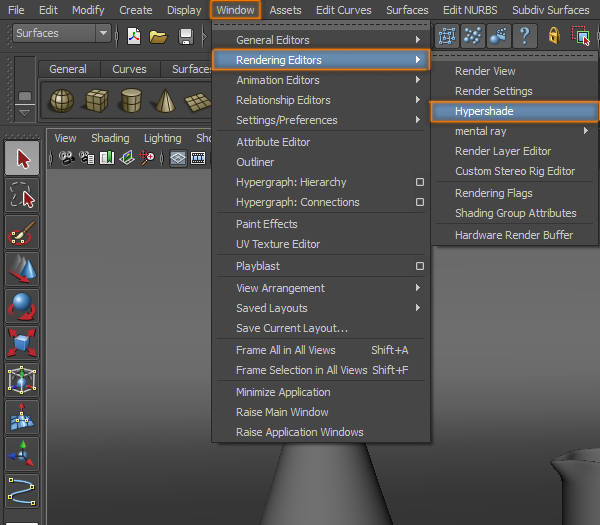Choose the Paint Selection tool
Viewport: 600px width, 525px height.
tap(22, 233)
